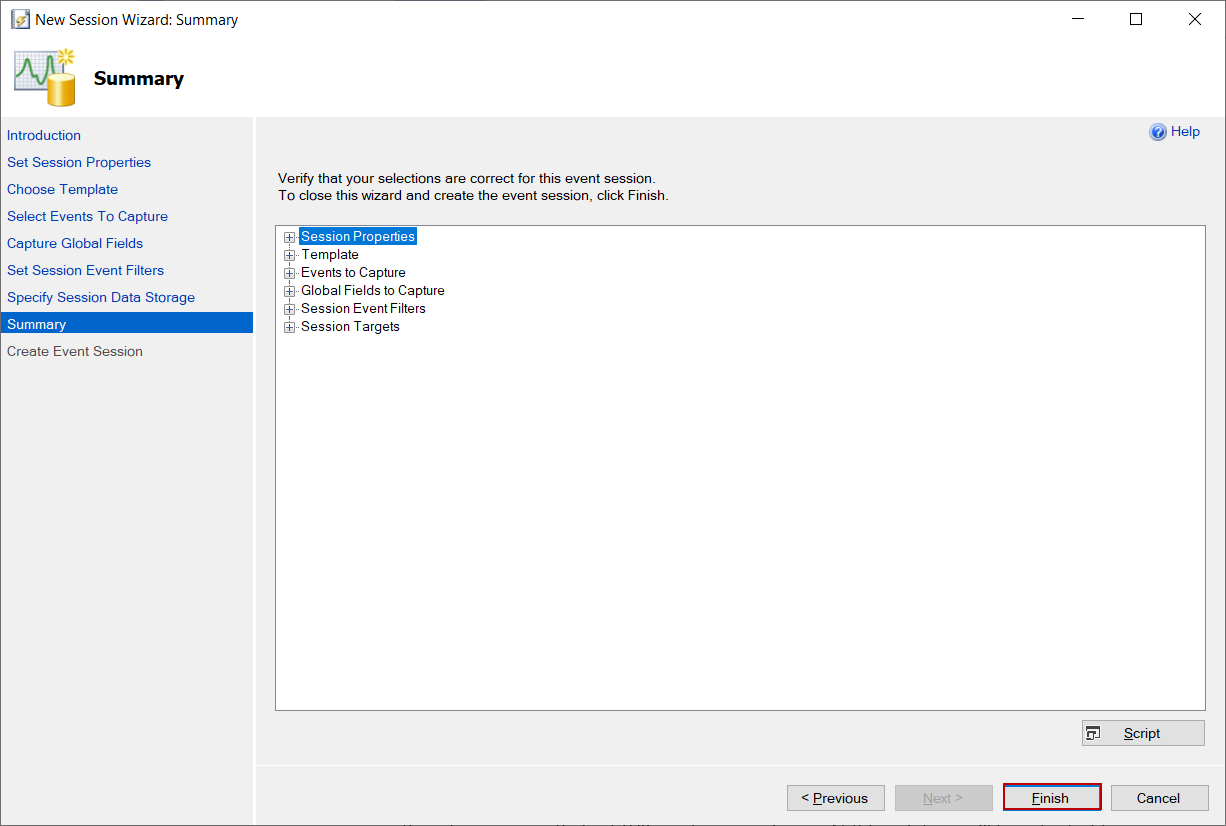Click the wizard icon in the title bar
The image size is (1226, 826).
pyautogui.click(x=20, y=19)
